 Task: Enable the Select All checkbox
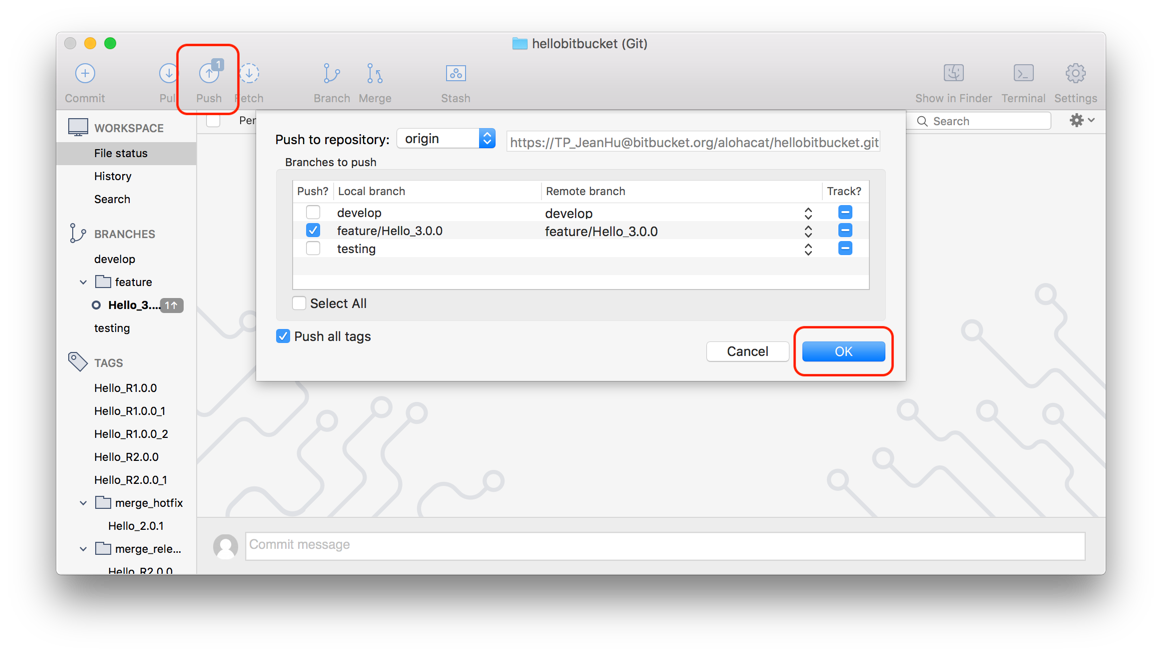tap(299, 303)
